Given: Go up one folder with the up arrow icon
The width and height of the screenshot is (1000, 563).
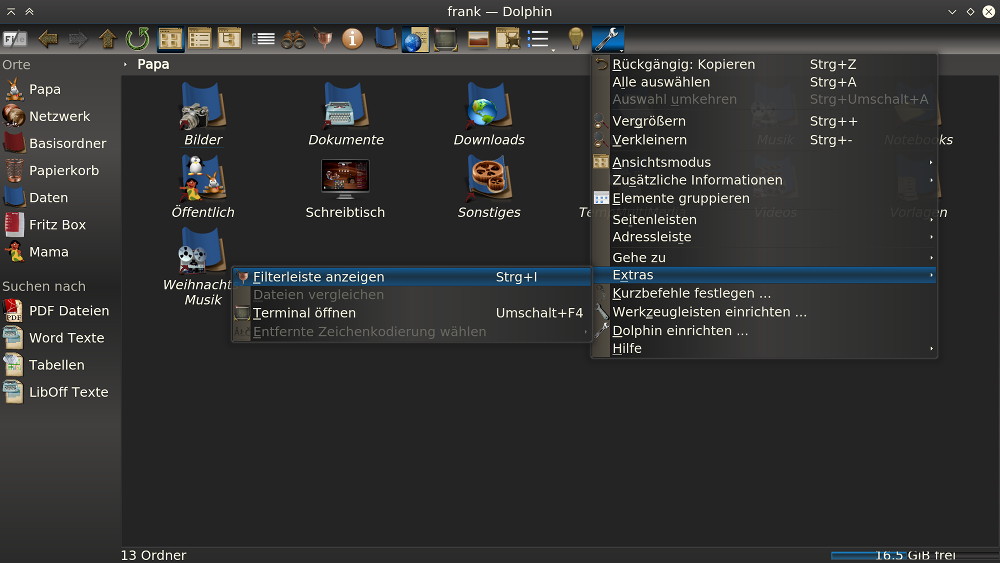Looking at the screenshot, I should point(108,40).
